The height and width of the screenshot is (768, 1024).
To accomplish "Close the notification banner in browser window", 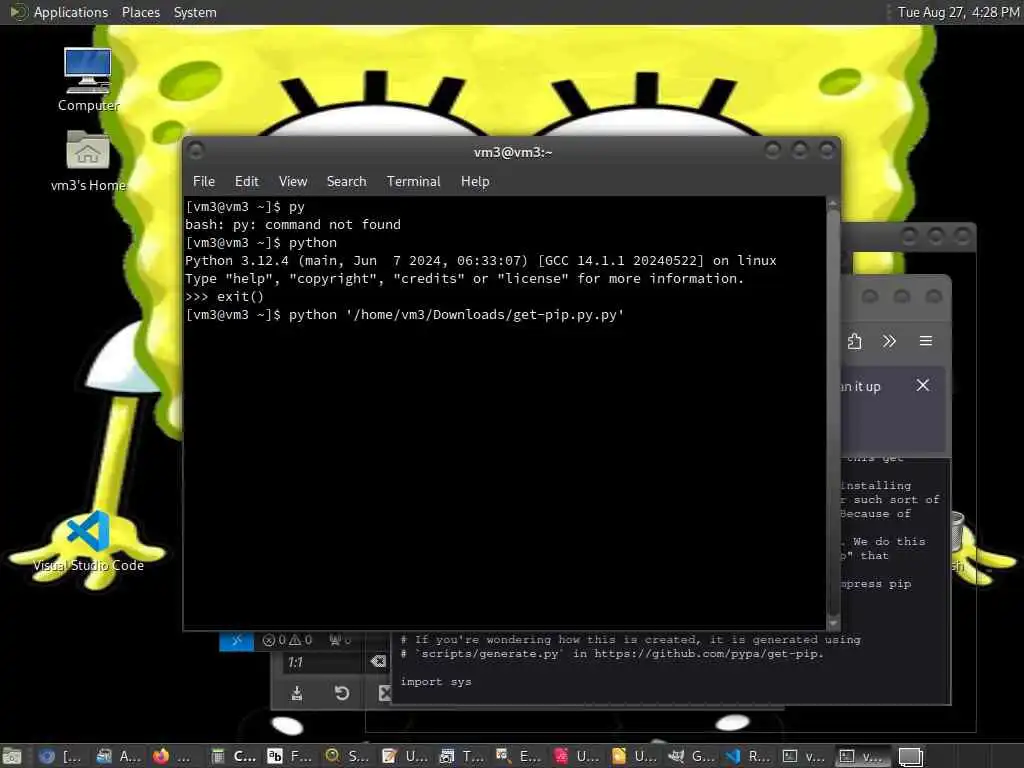I will click(x=923, y=385).
